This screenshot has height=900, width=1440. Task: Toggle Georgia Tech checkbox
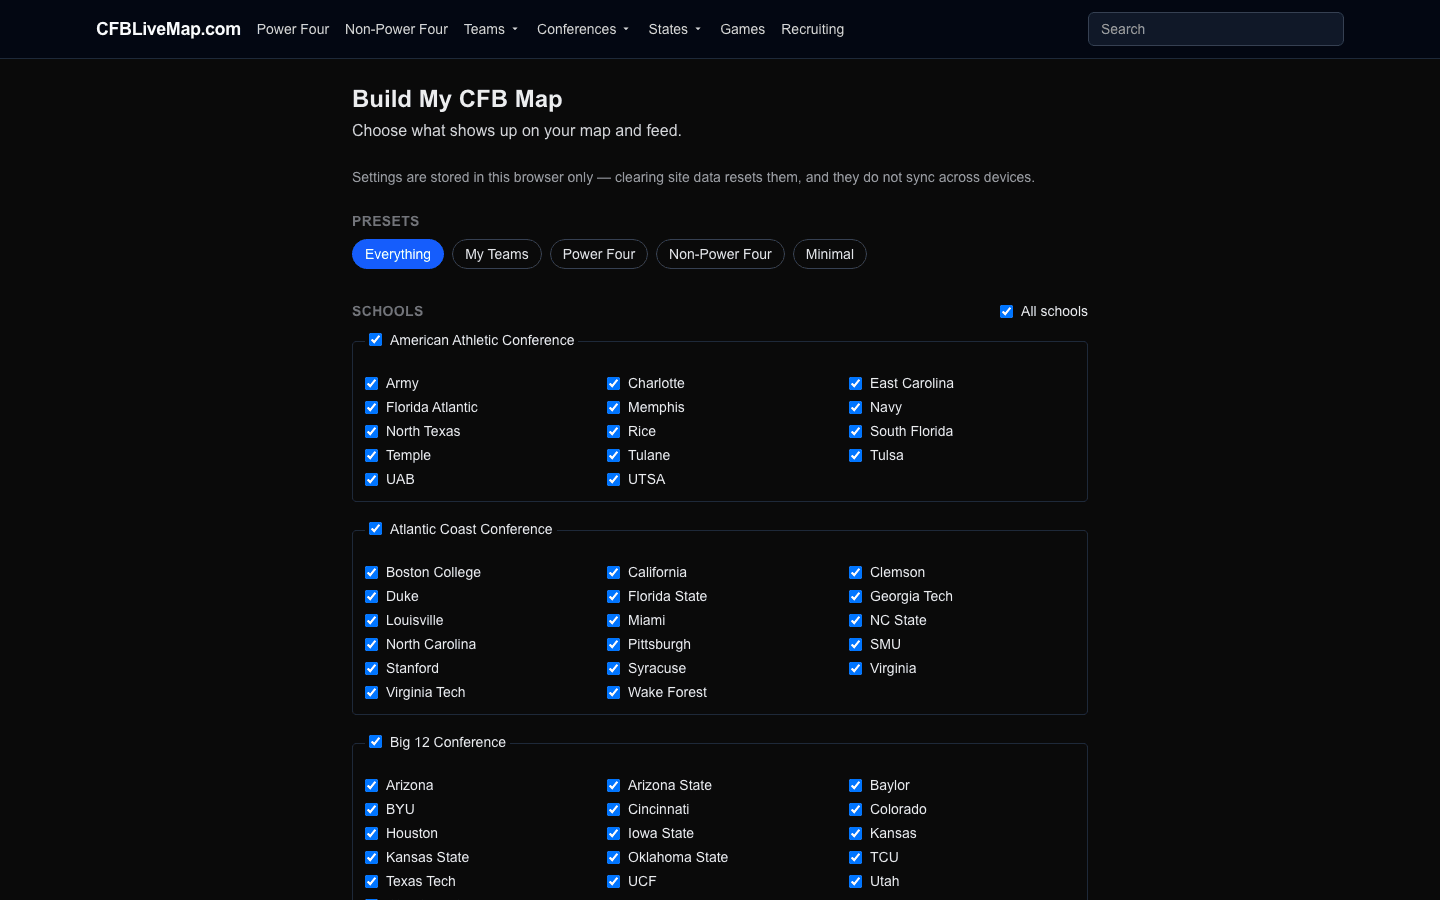pyautogui.click(x=855, y=596)
